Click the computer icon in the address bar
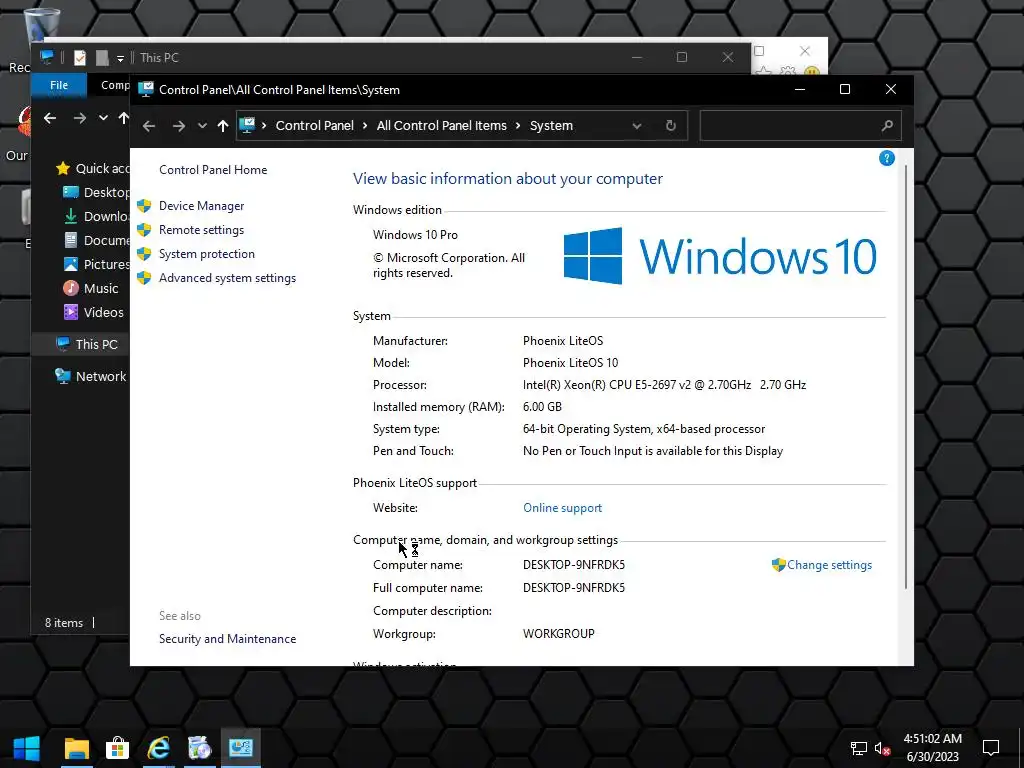This screenshot has width=1024, height=768. (247, 125)
